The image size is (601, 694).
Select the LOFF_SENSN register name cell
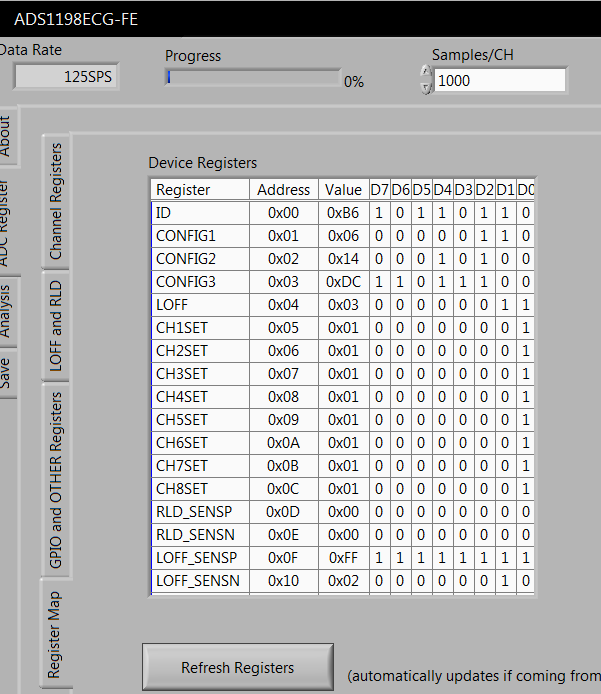tap(200, 581)
